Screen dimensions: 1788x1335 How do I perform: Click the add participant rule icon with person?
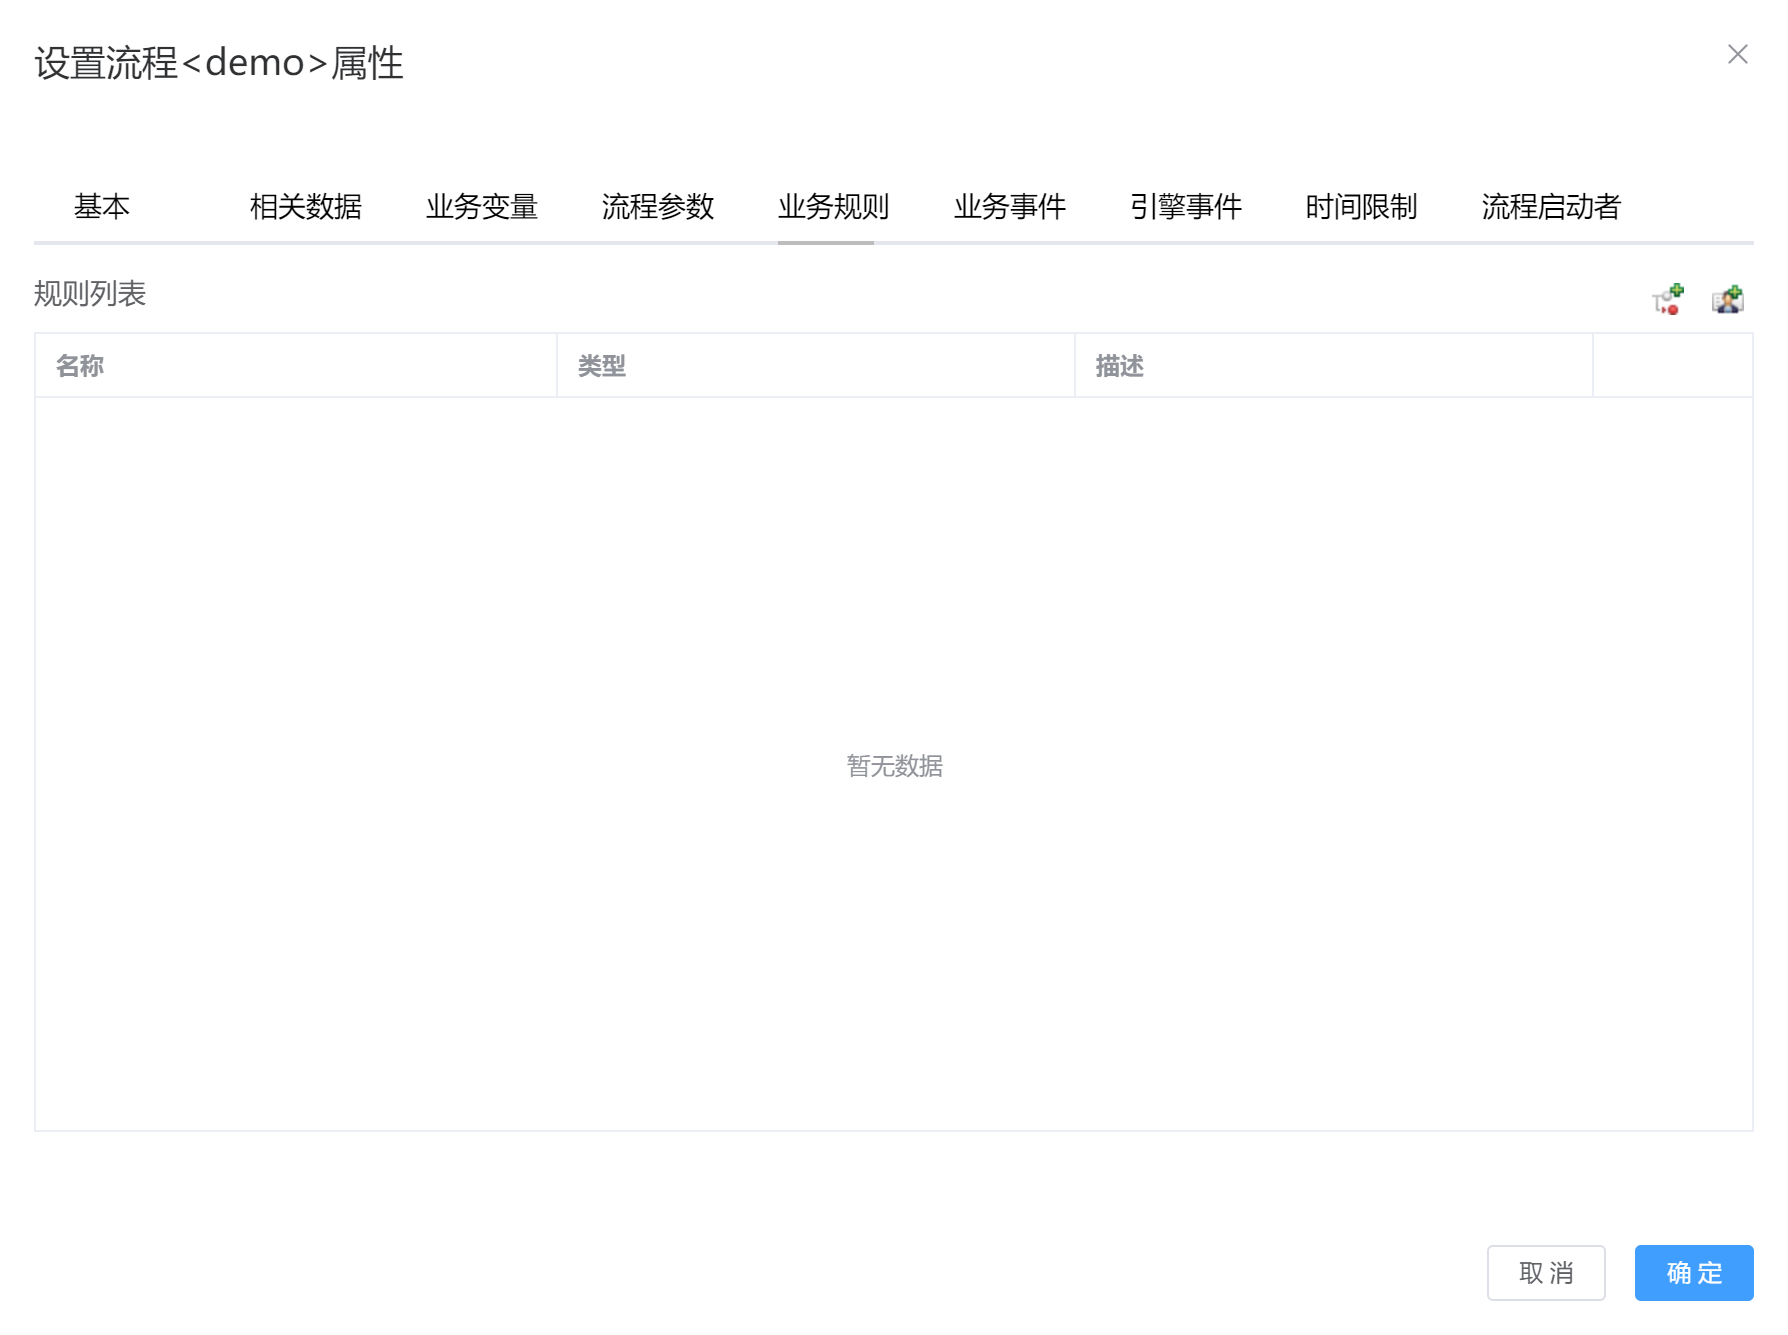click(x=1728, y=299)
